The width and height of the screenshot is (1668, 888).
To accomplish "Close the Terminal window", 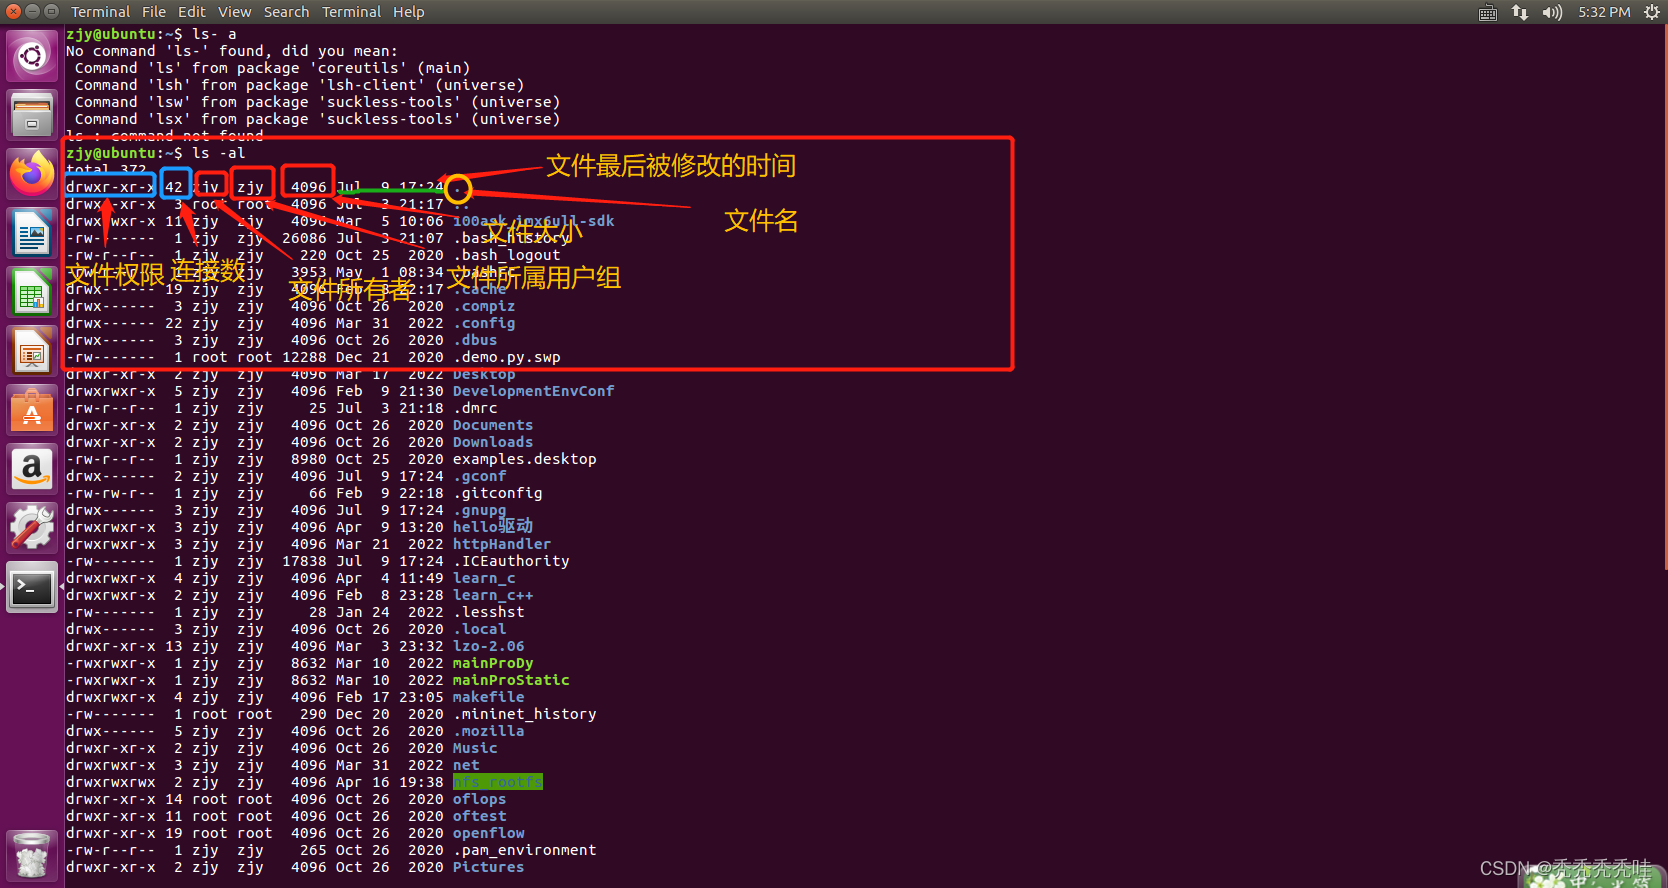I will coord(13,11).
